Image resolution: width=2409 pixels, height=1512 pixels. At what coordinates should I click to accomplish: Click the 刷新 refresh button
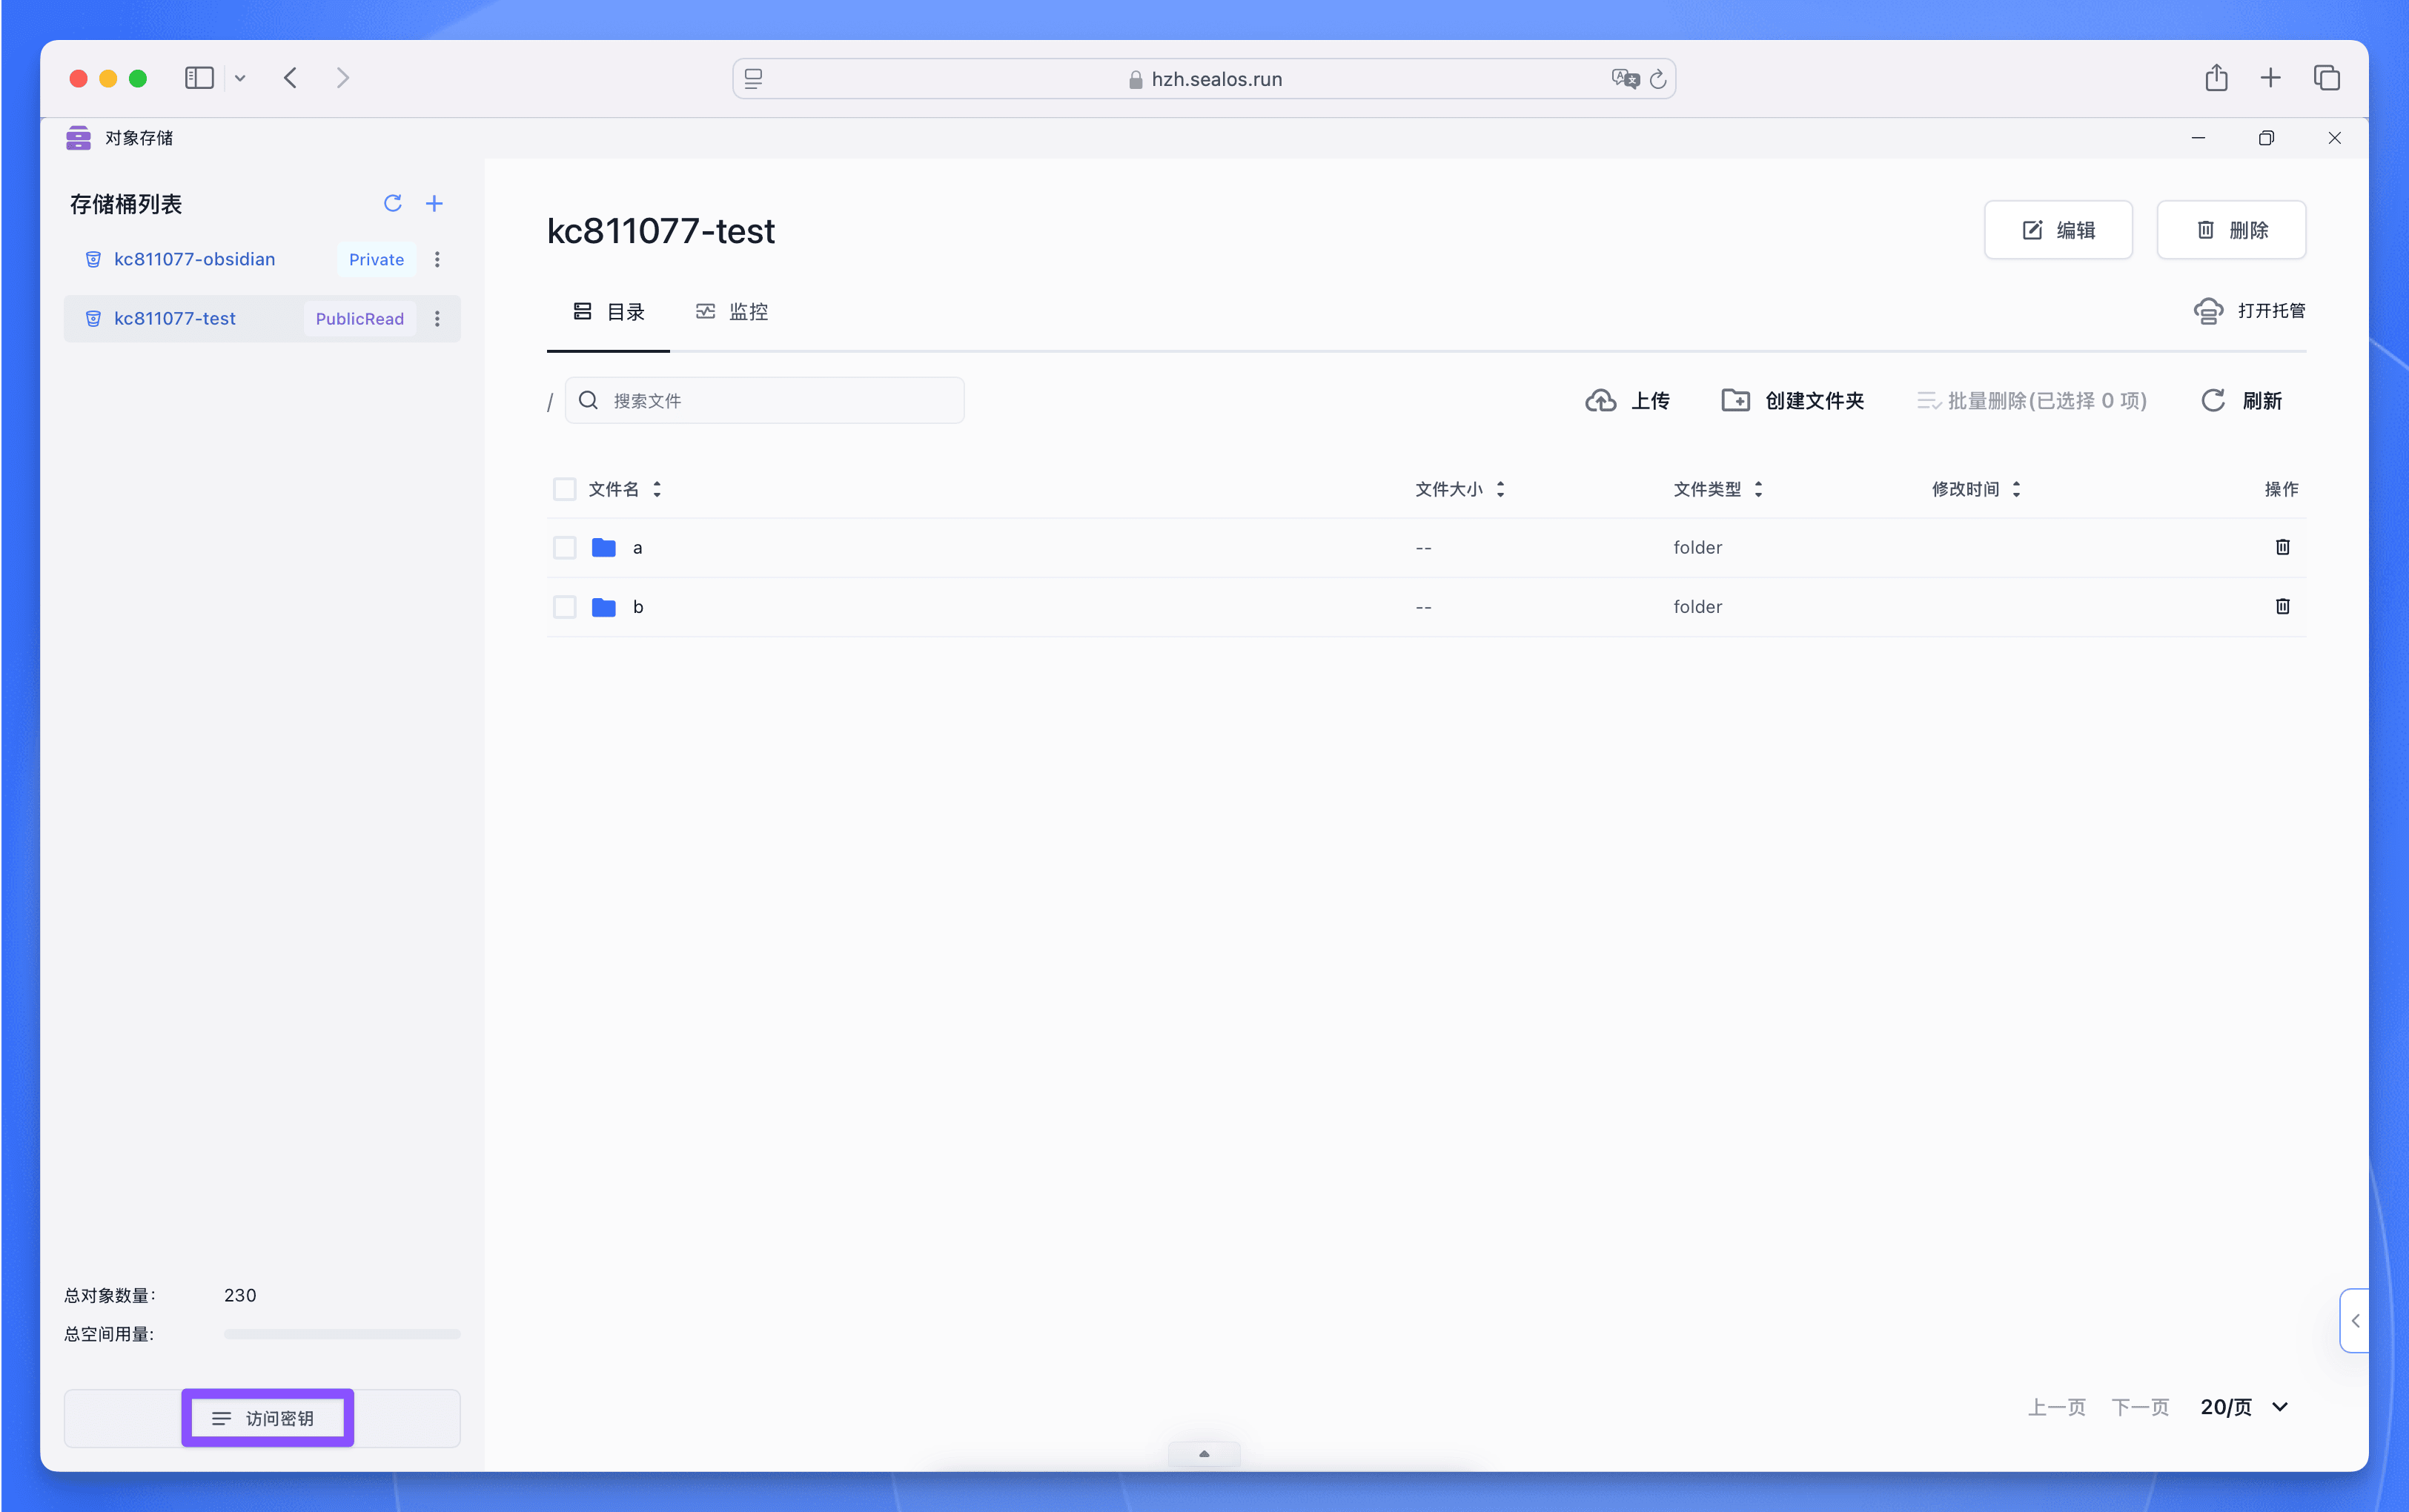coord(2241,401)
